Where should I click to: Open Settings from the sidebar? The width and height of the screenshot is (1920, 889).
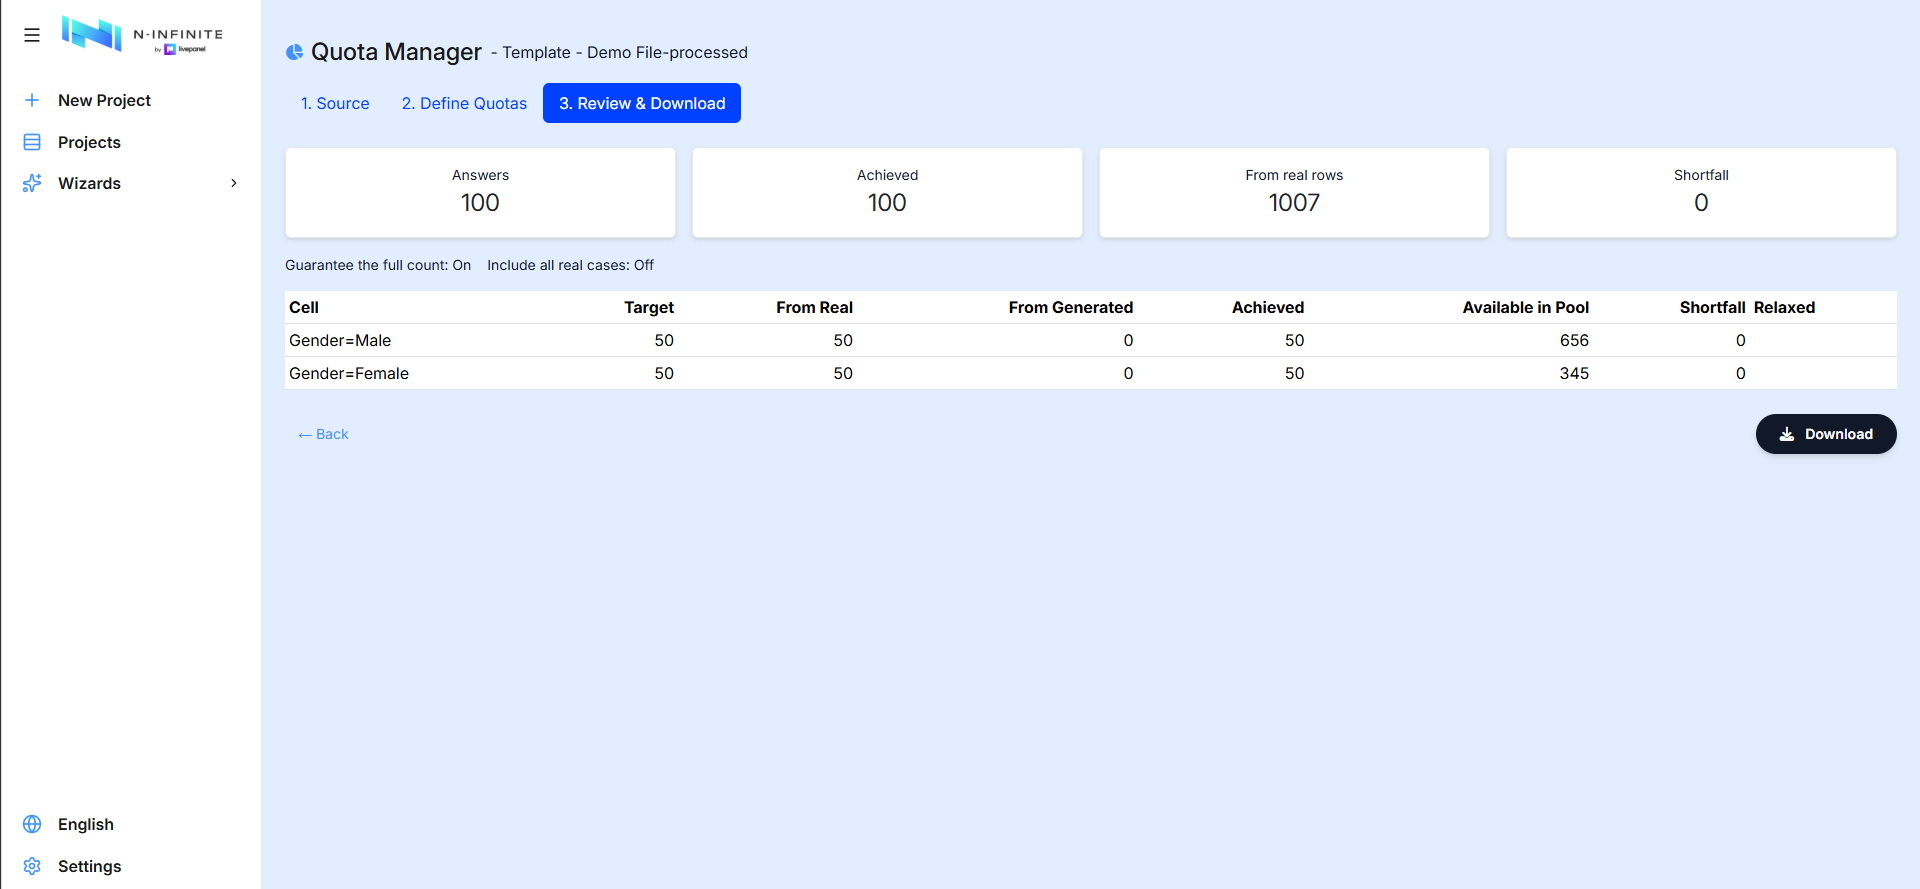pos(89,866)
